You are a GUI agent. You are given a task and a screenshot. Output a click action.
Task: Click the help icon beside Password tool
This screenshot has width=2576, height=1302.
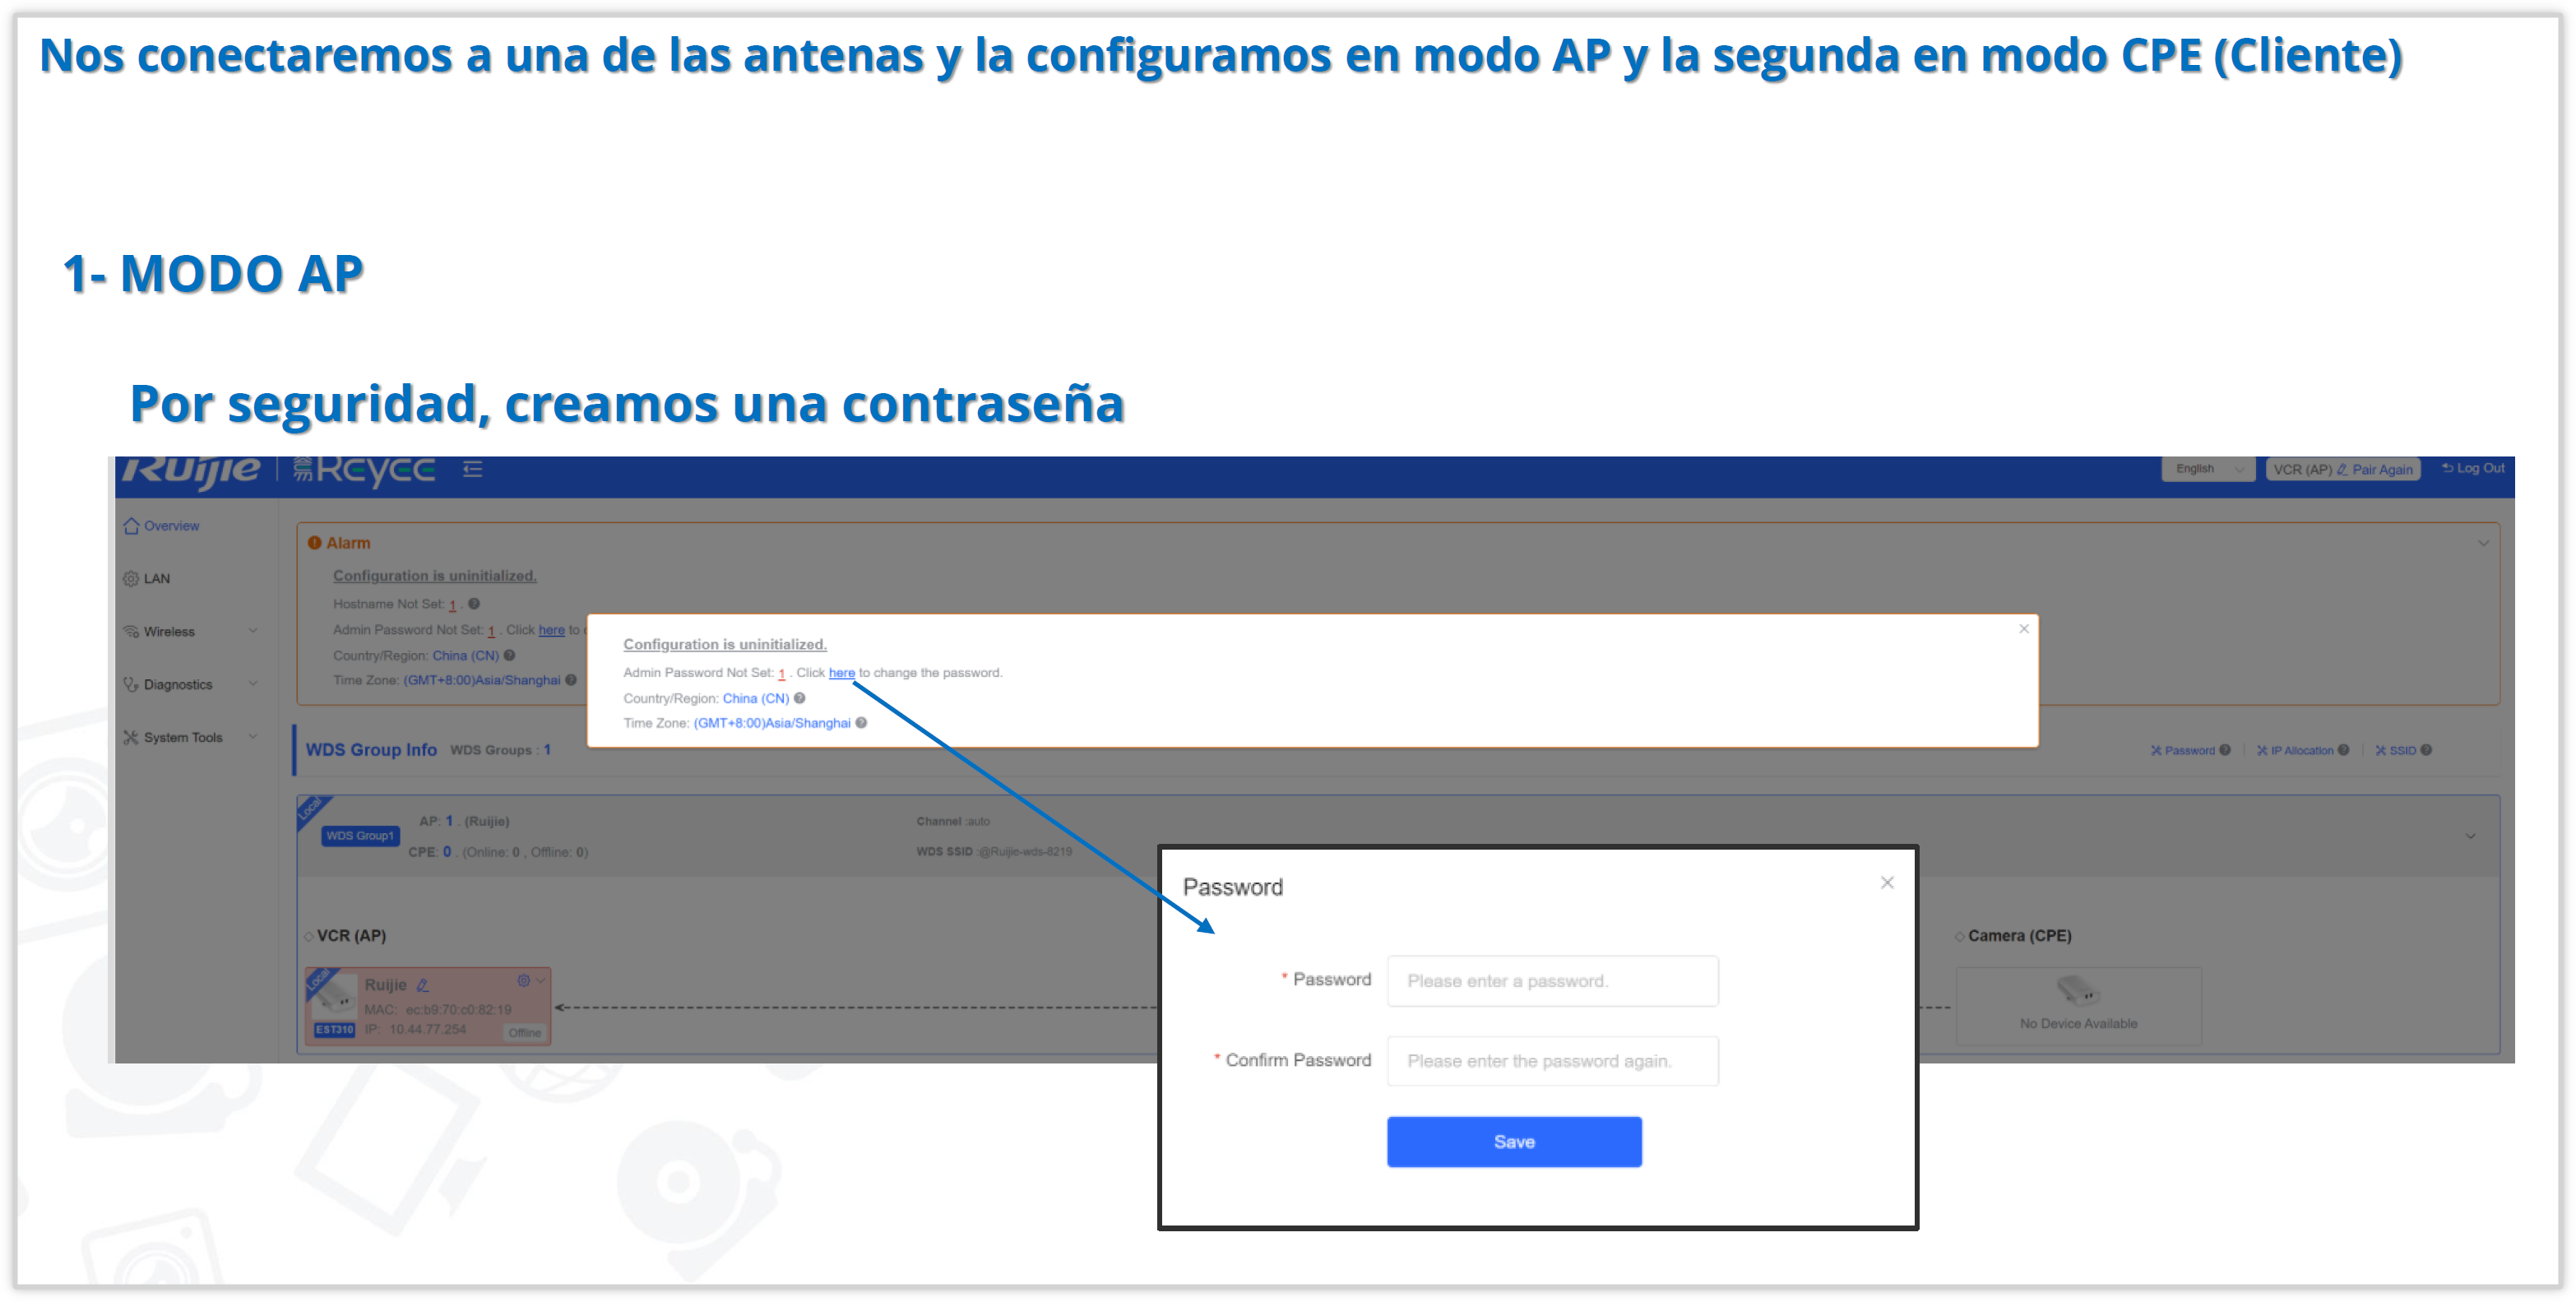coord(2225,750)
